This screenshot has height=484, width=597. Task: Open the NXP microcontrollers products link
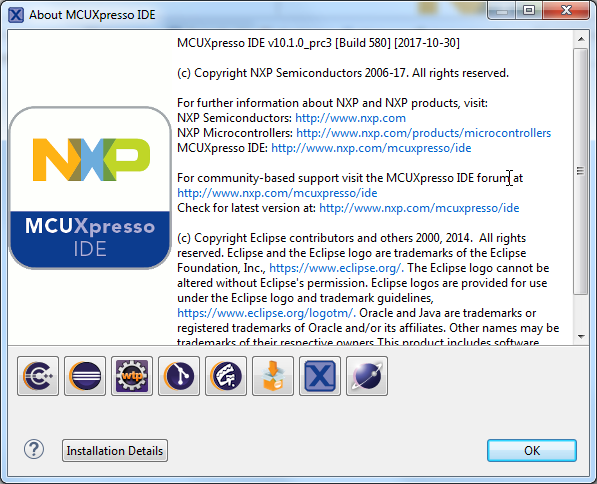coord(423,133)
